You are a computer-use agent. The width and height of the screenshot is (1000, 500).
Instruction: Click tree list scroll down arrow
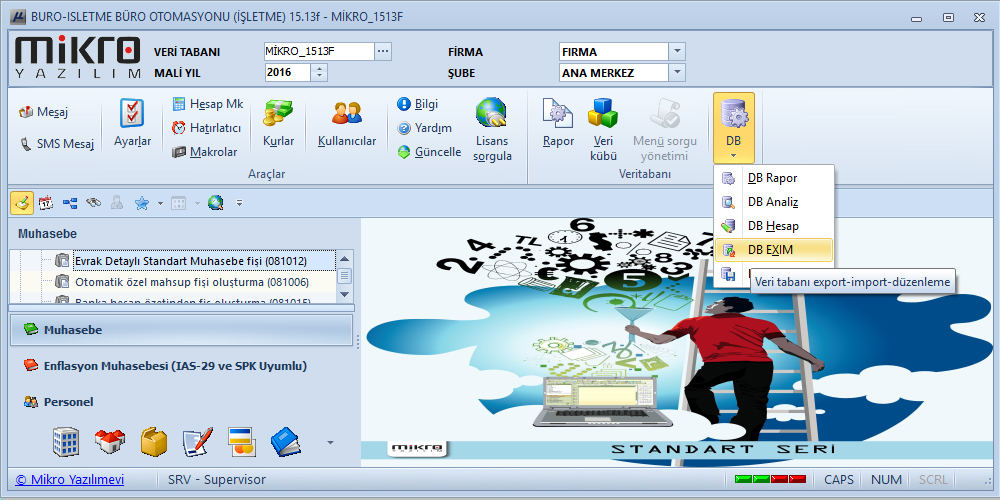click(x=344, y=294)
